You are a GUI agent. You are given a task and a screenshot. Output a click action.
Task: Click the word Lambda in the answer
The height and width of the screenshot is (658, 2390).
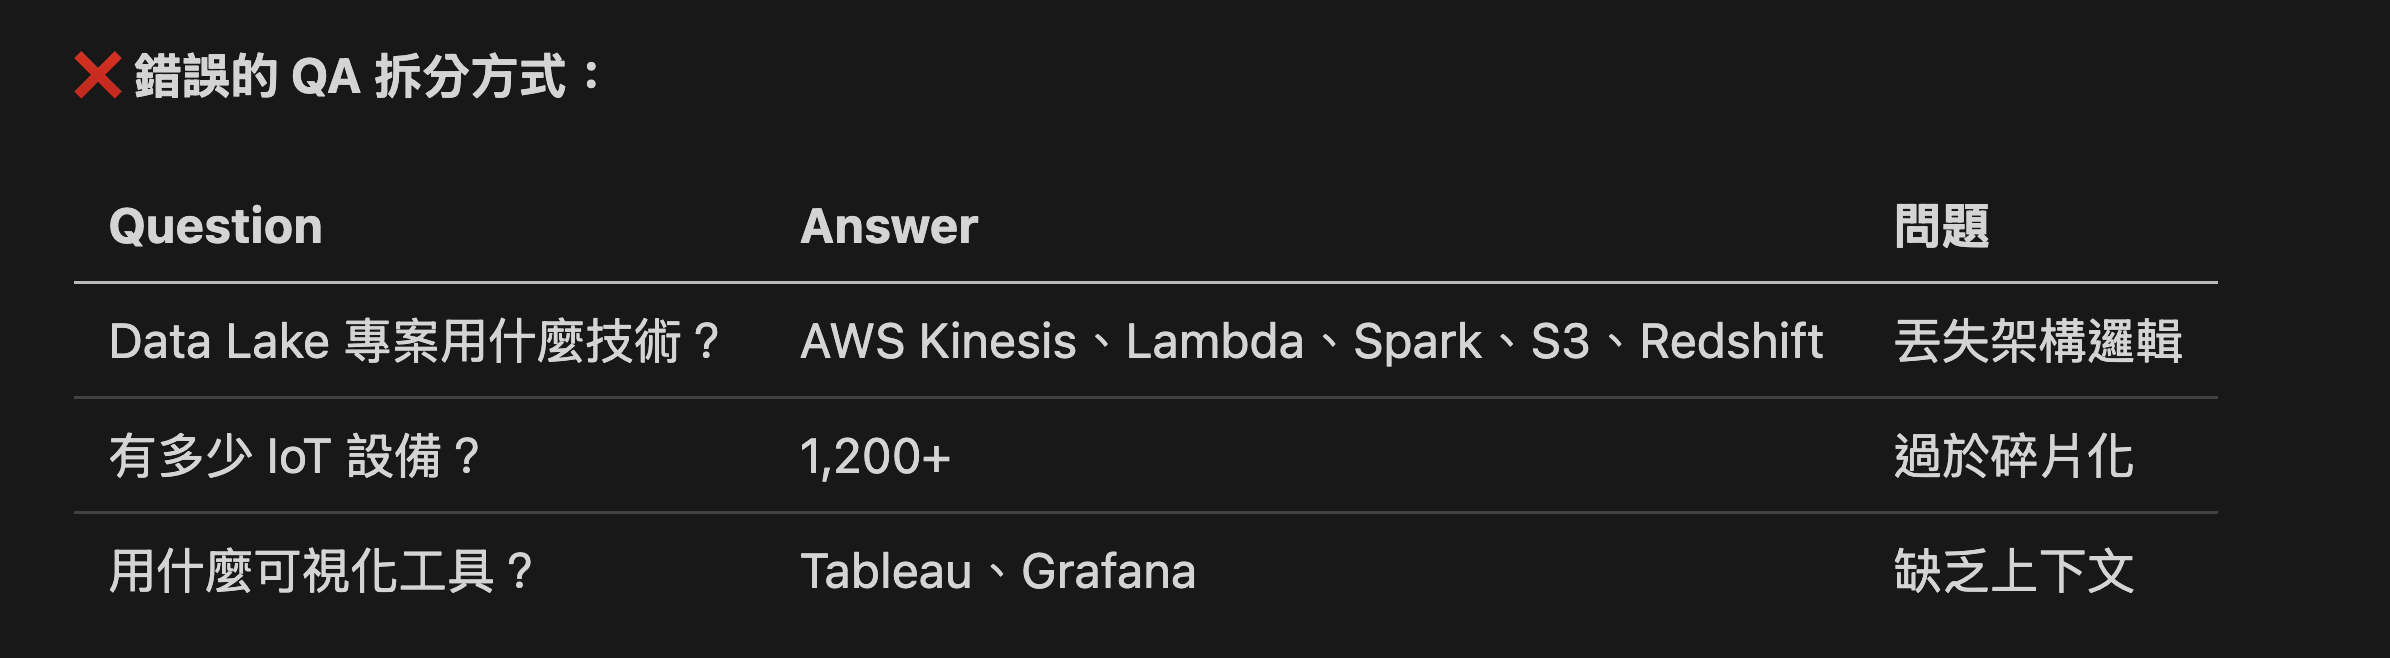point(1214,341)
